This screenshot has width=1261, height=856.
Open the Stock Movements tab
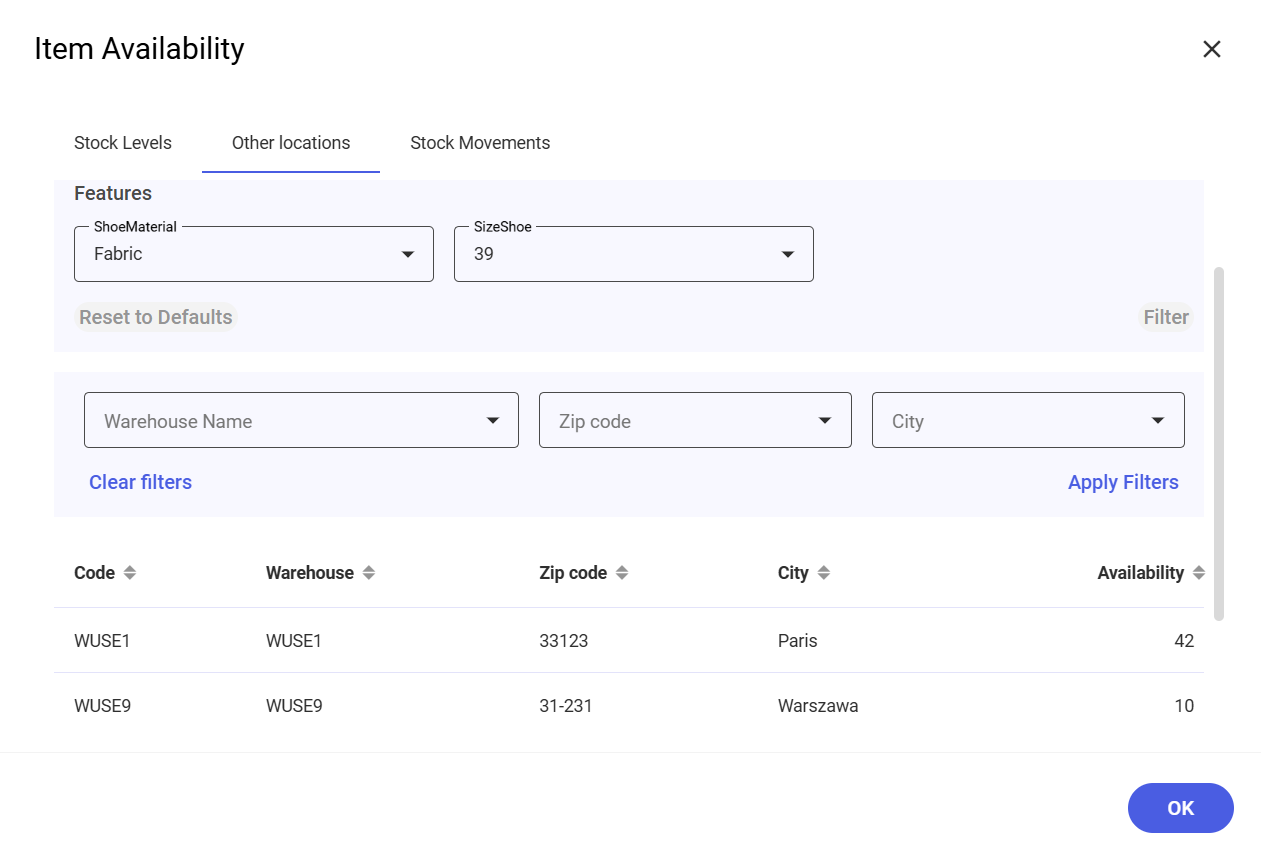point(480,143)
